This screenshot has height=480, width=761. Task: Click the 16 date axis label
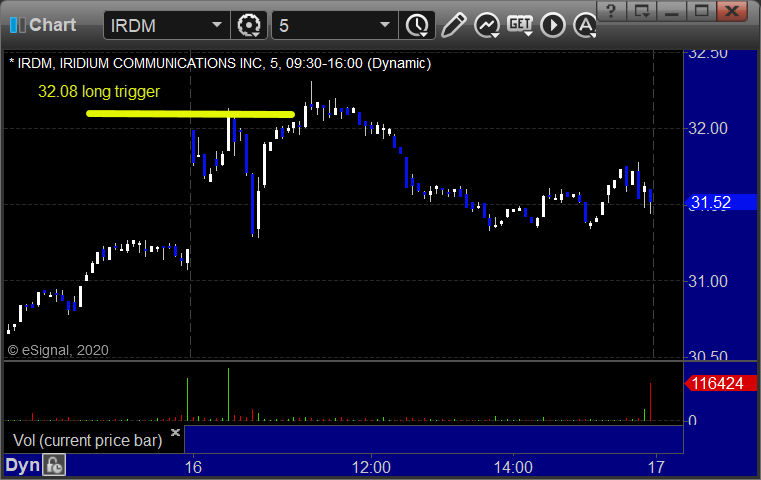click(193, 467)
